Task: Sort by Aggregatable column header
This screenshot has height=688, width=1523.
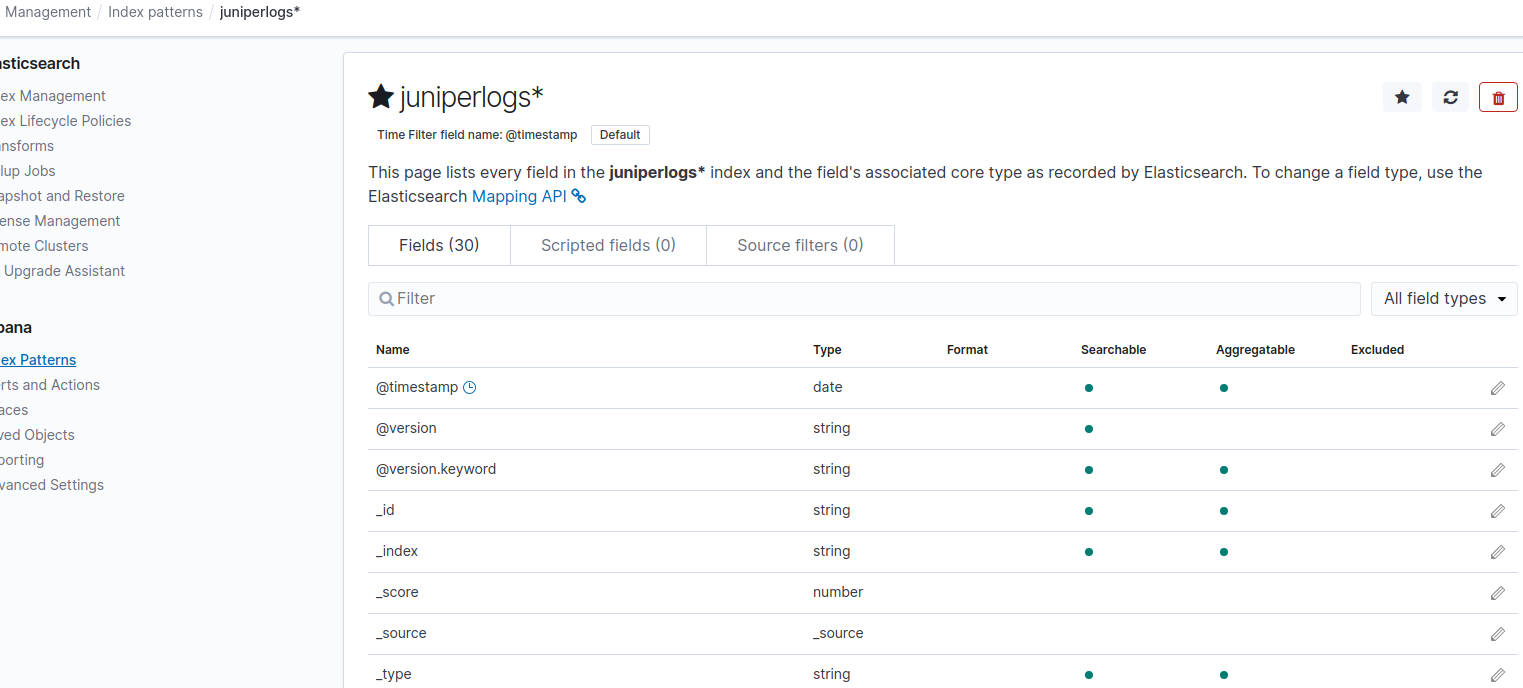Action: click(x=1255, y=350)
